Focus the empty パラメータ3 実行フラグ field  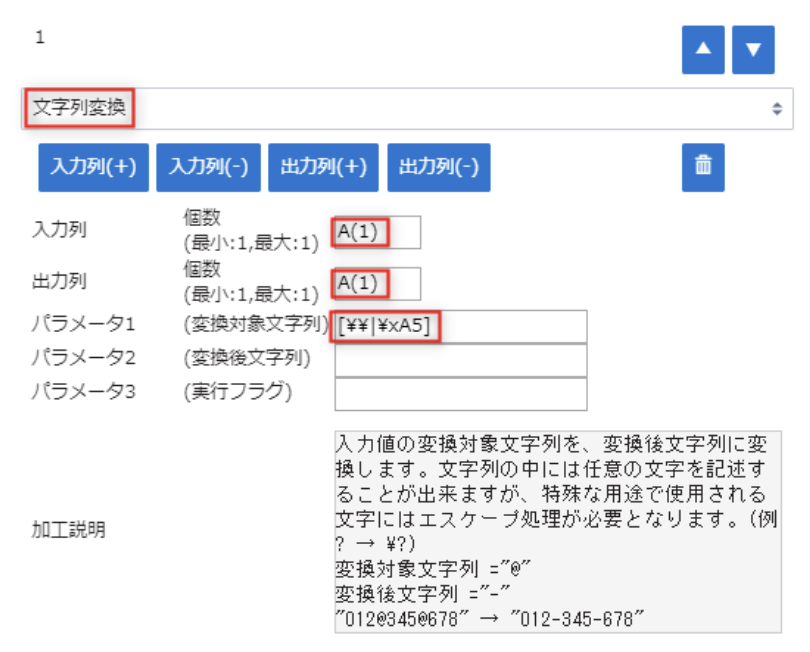(x=461, y=393)
